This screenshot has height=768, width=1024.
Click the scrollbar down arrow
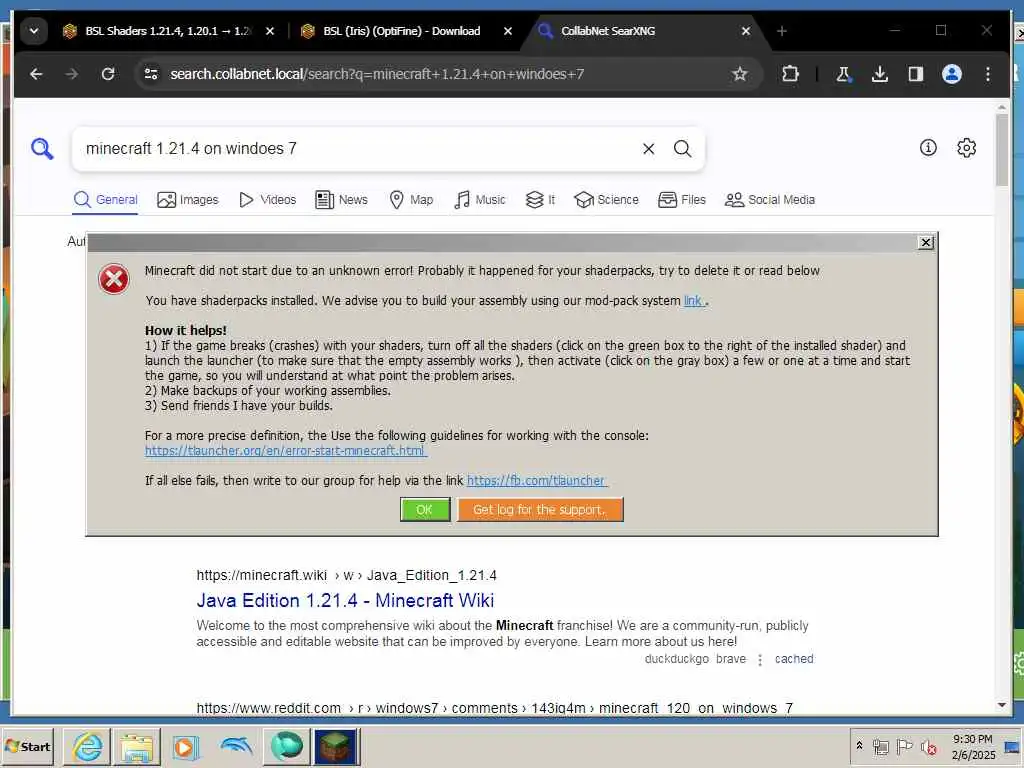[x=1002, y=705]
